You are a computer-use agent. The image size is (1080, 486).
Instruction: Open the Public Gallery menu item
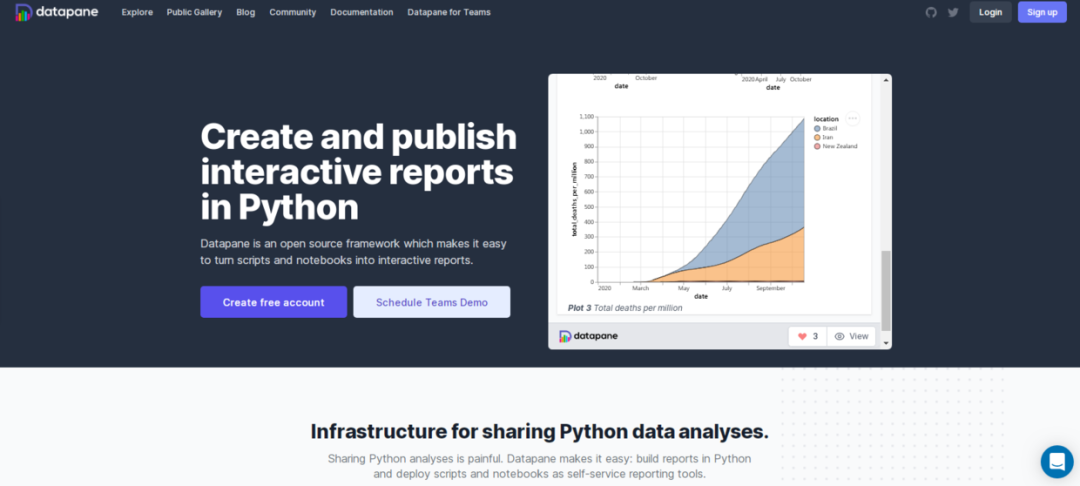coord(194,12)
